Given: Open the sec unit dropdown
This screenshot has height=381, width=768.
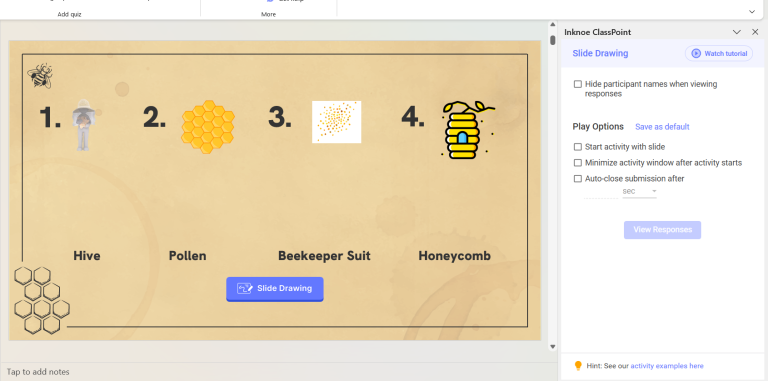Looking at the screenshot, I should (x=639, y=191).
